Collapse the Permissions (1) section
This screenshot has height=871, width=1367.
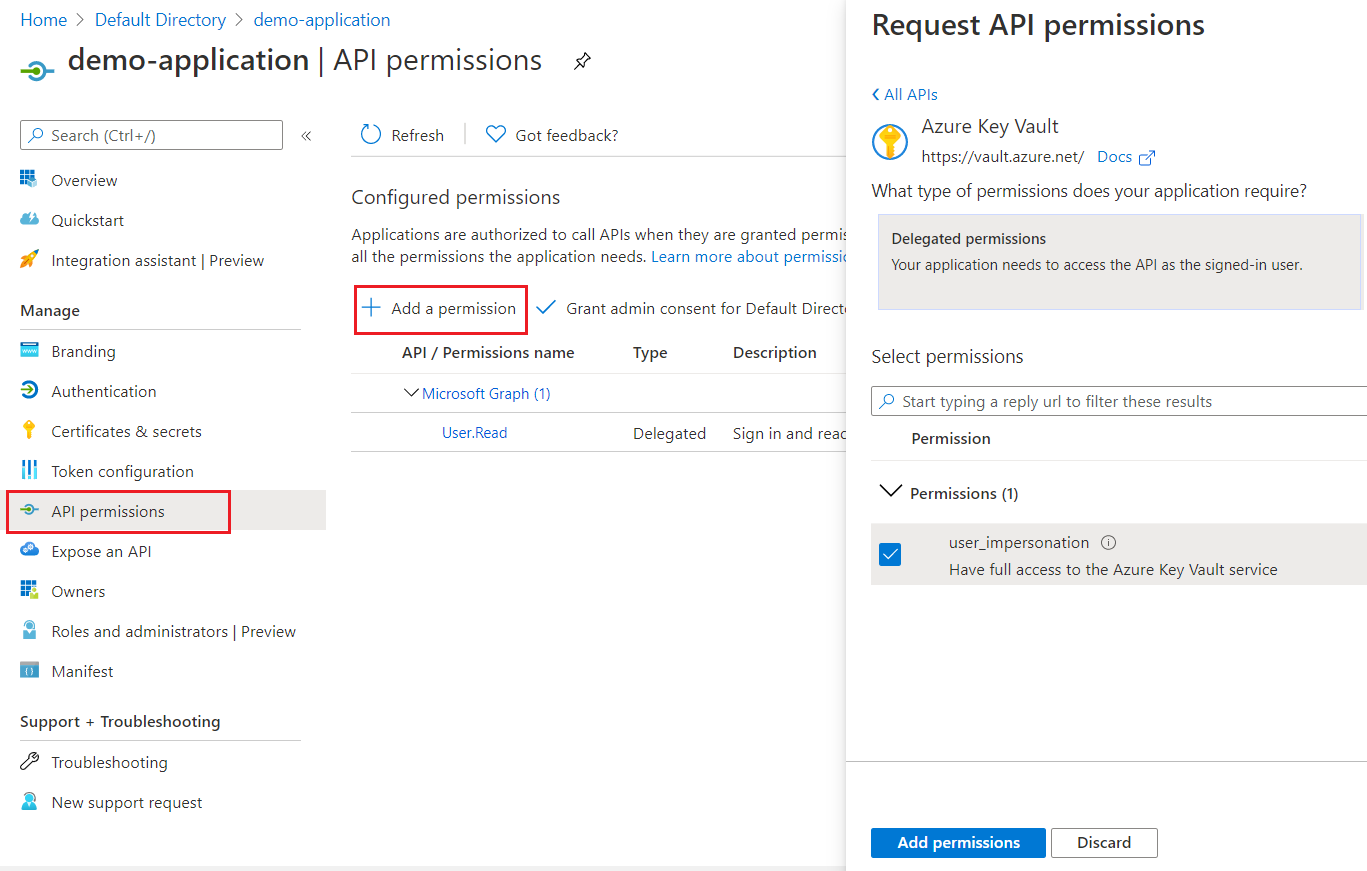[890, 491]
